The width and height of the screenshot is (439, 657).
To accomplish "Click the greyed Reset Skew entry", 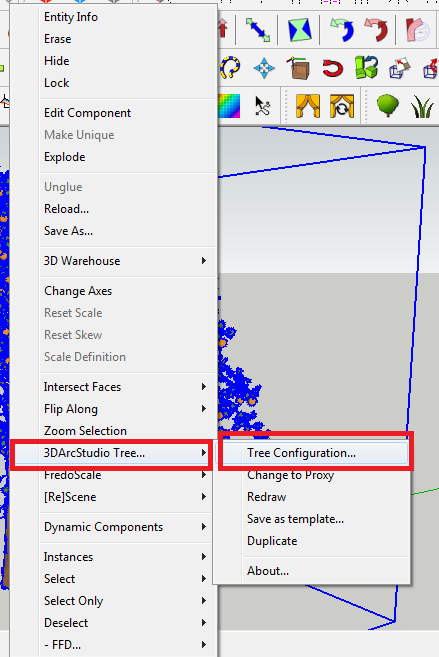I will (127, 335).
